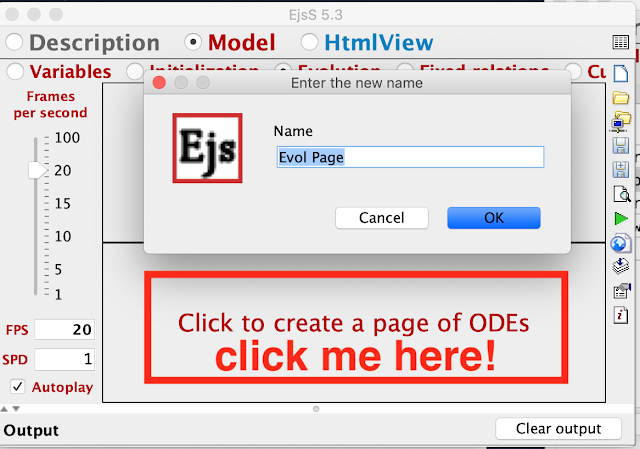Click the New simulation page icon
Viewport: 640px width, 449px height.
coord(621,74)
